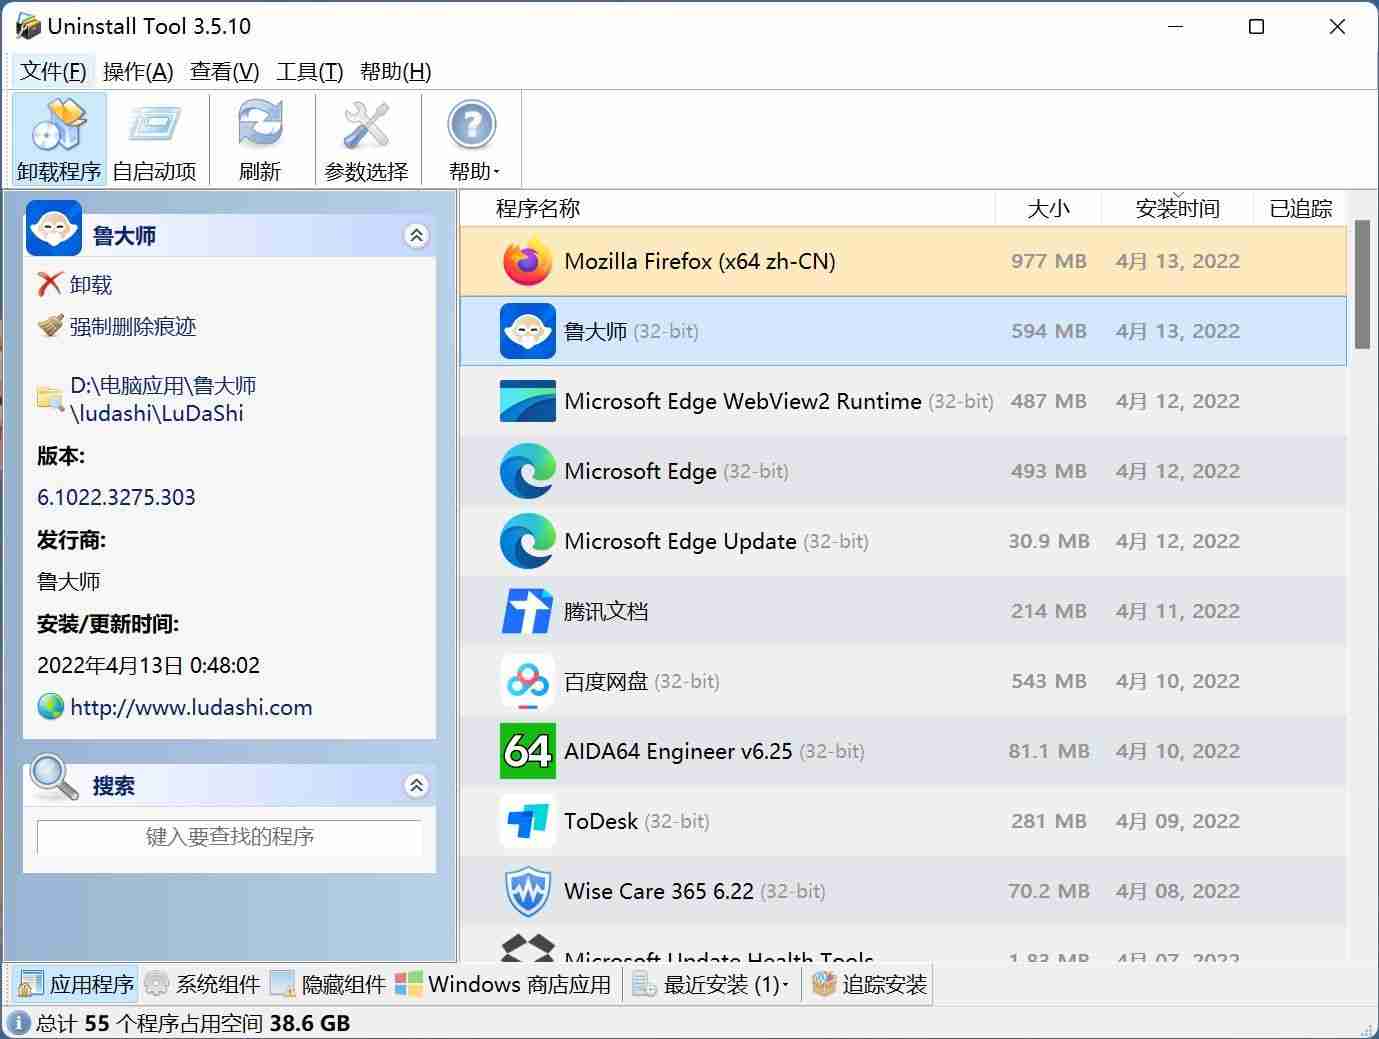Image resolution: width=1379 pixels, height=1039 pixels.
Task: Click the 鲁大师 logo in details panel header
Action: pos(54,228)
